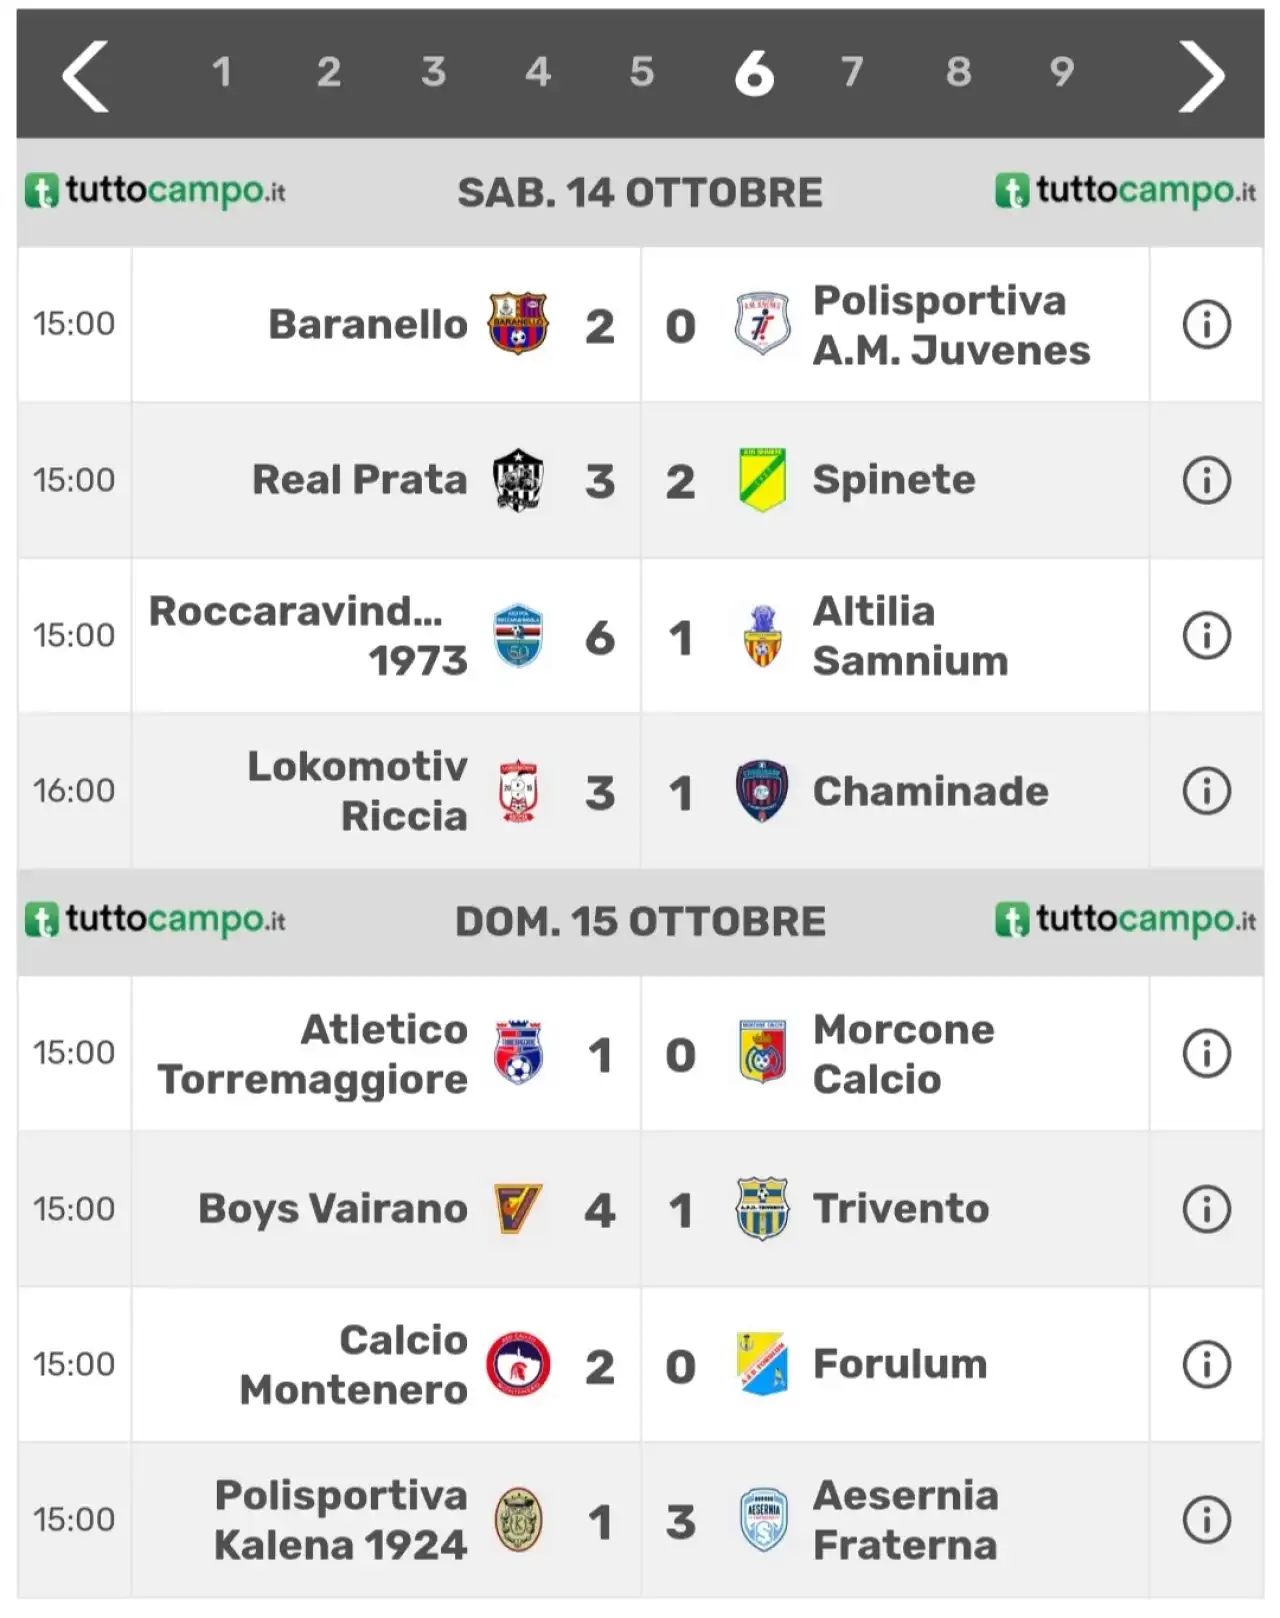Open the Atletico Torremaggiore team link
1280x1618 pixels.
pos(313,1054)
